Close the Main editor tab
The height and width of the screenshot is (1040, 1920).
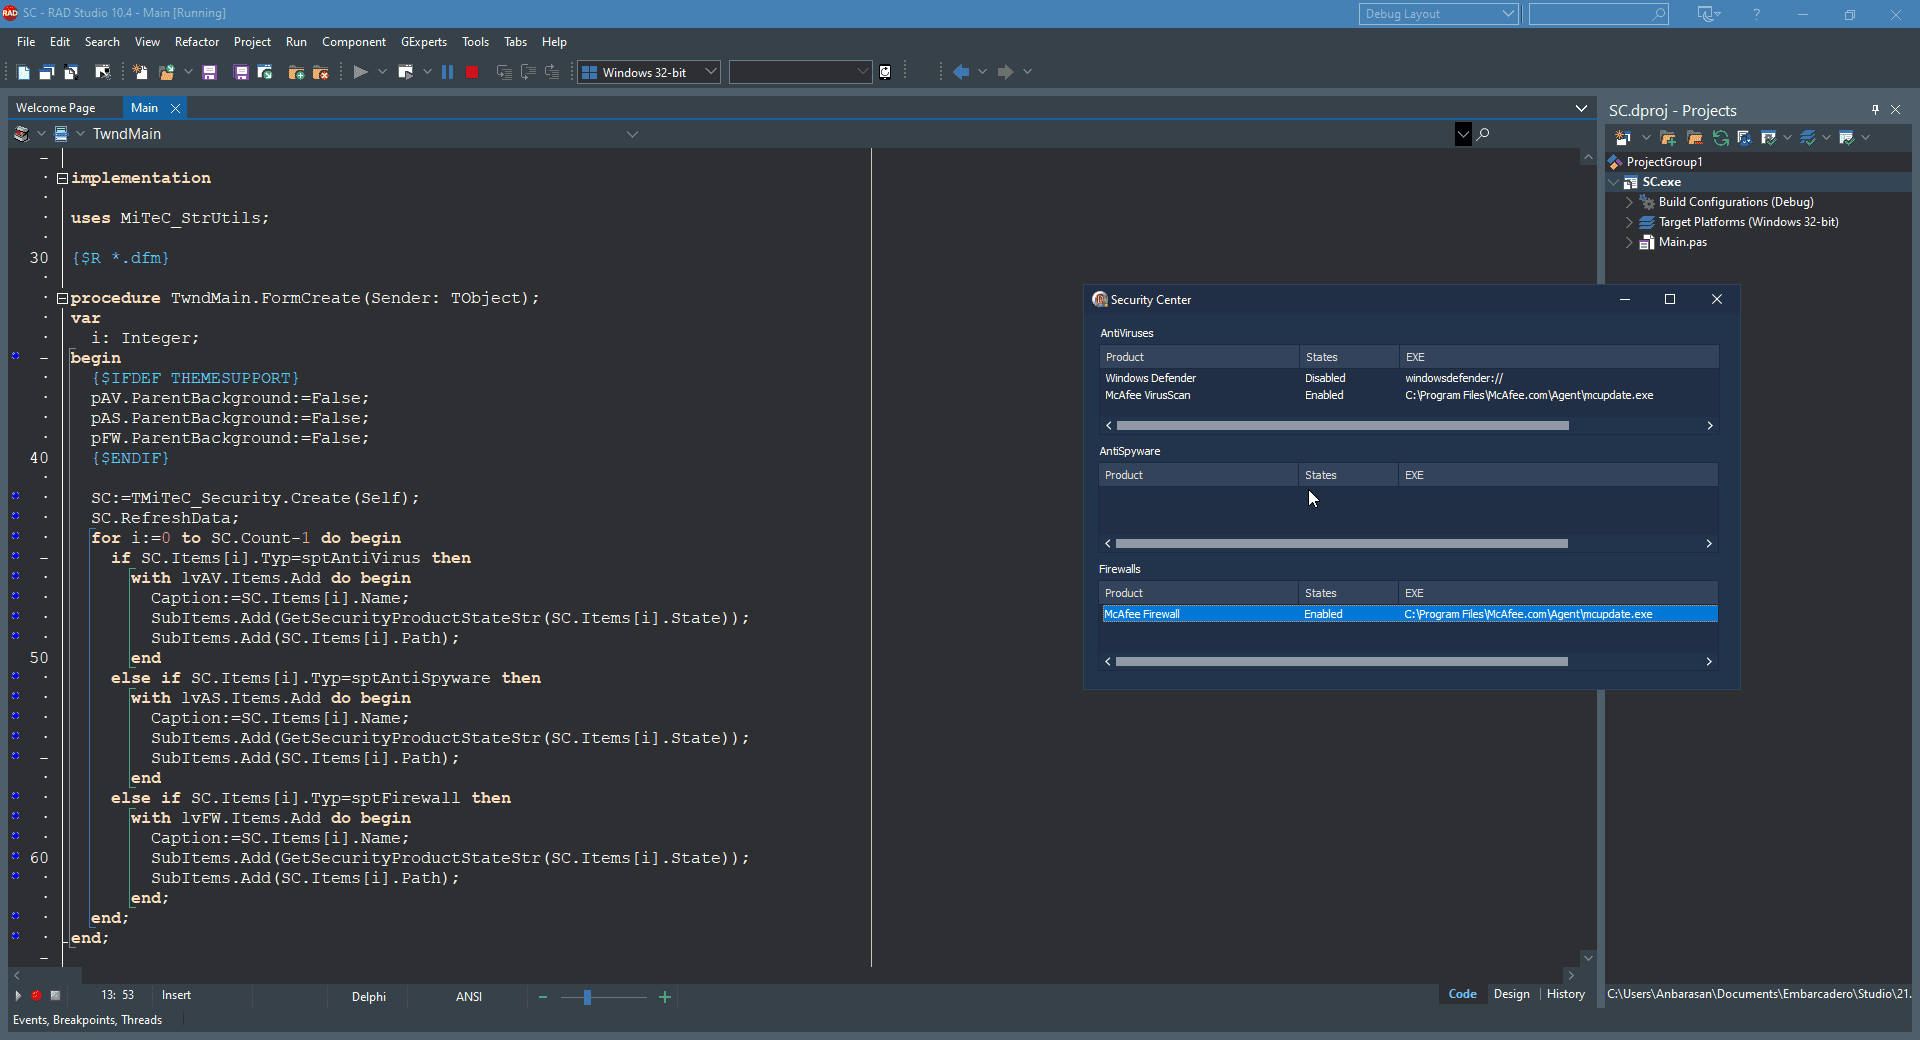[x=175, y=108]
